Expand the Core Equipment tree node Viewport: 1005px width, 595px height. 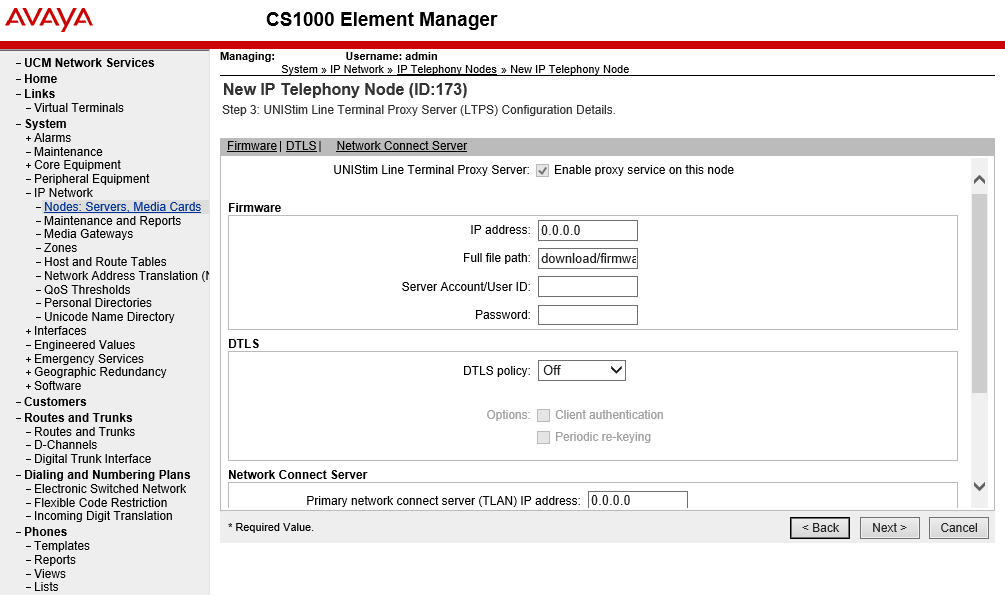[x=28, y=165]
